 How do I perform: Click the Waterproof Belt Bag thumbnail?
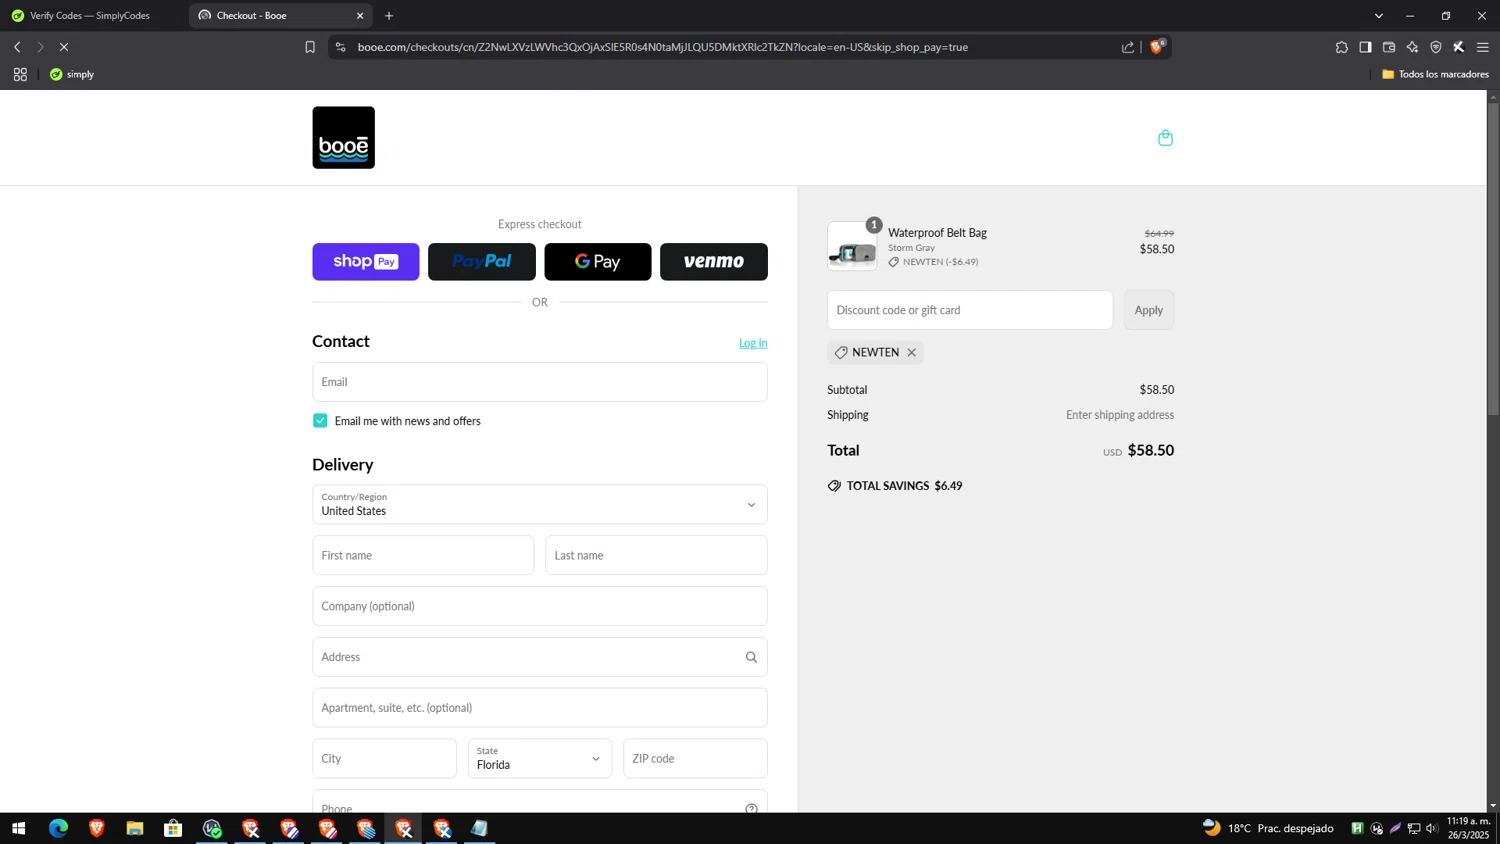tap(852, 246)
